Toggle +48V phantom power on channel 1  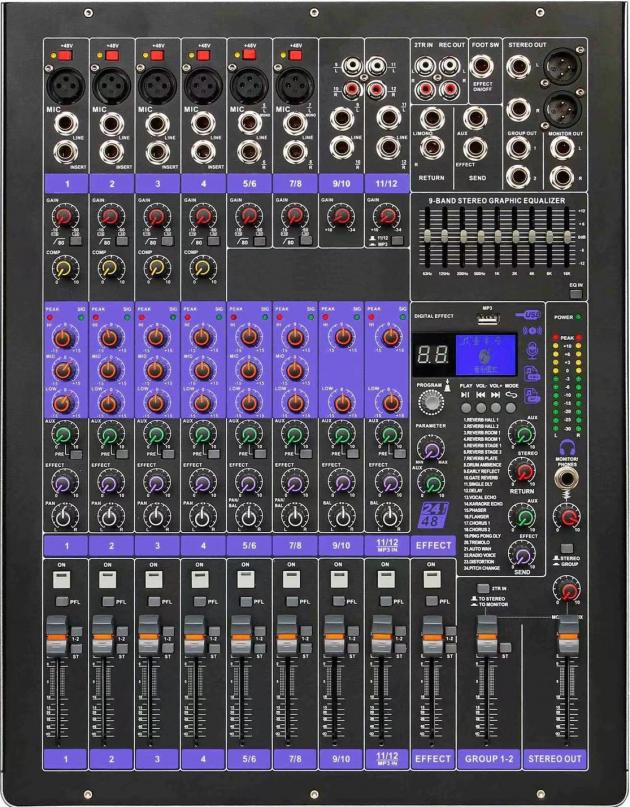pos(66,56)
